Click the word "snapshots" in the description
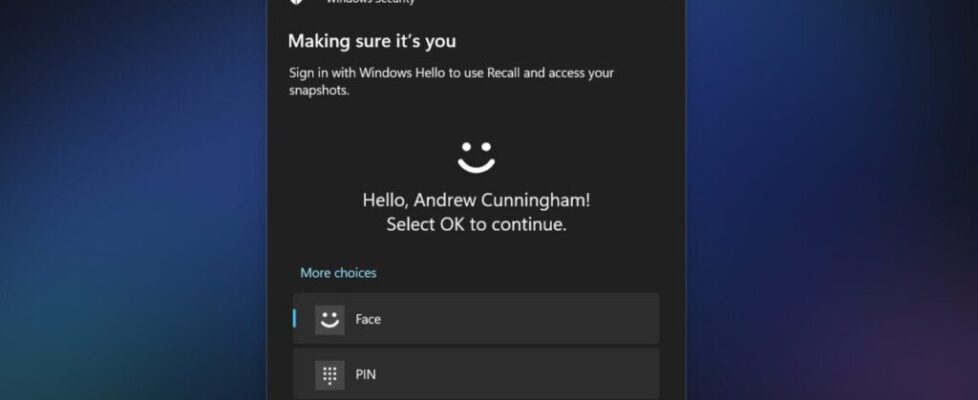Image resolution: width=978 pixels, height=400 pixels. (x=320, y=89)
